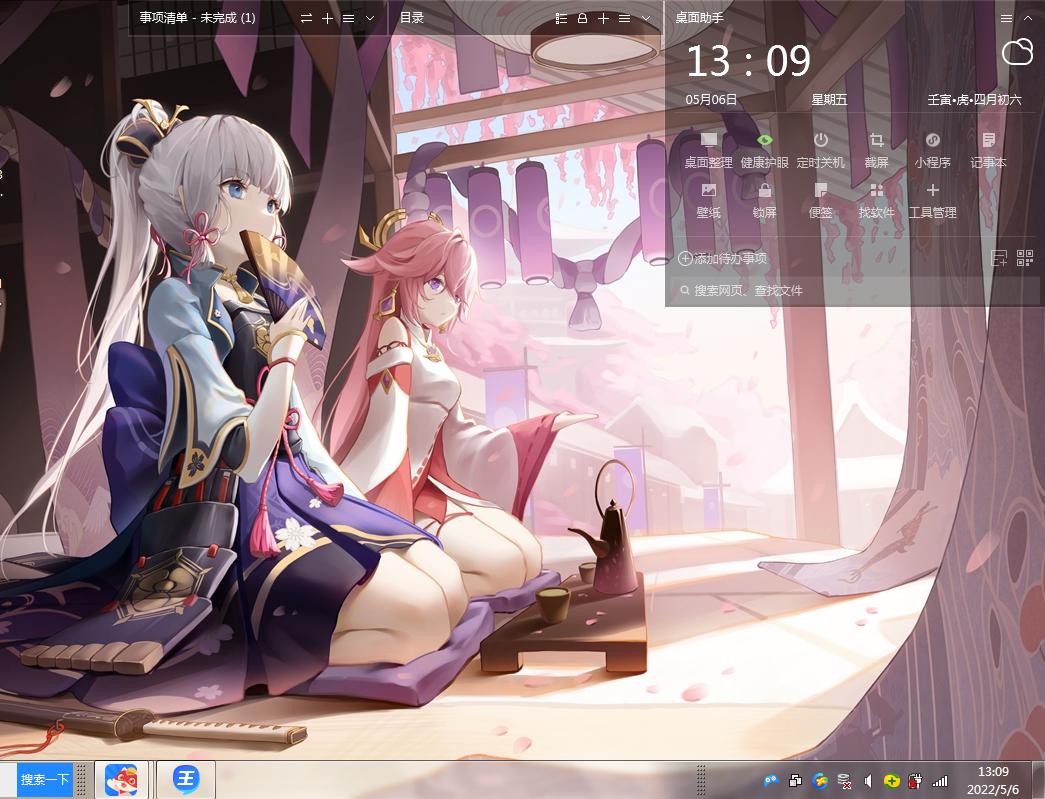Switch view icon in 事项清单 panel

tap(307, 19)
